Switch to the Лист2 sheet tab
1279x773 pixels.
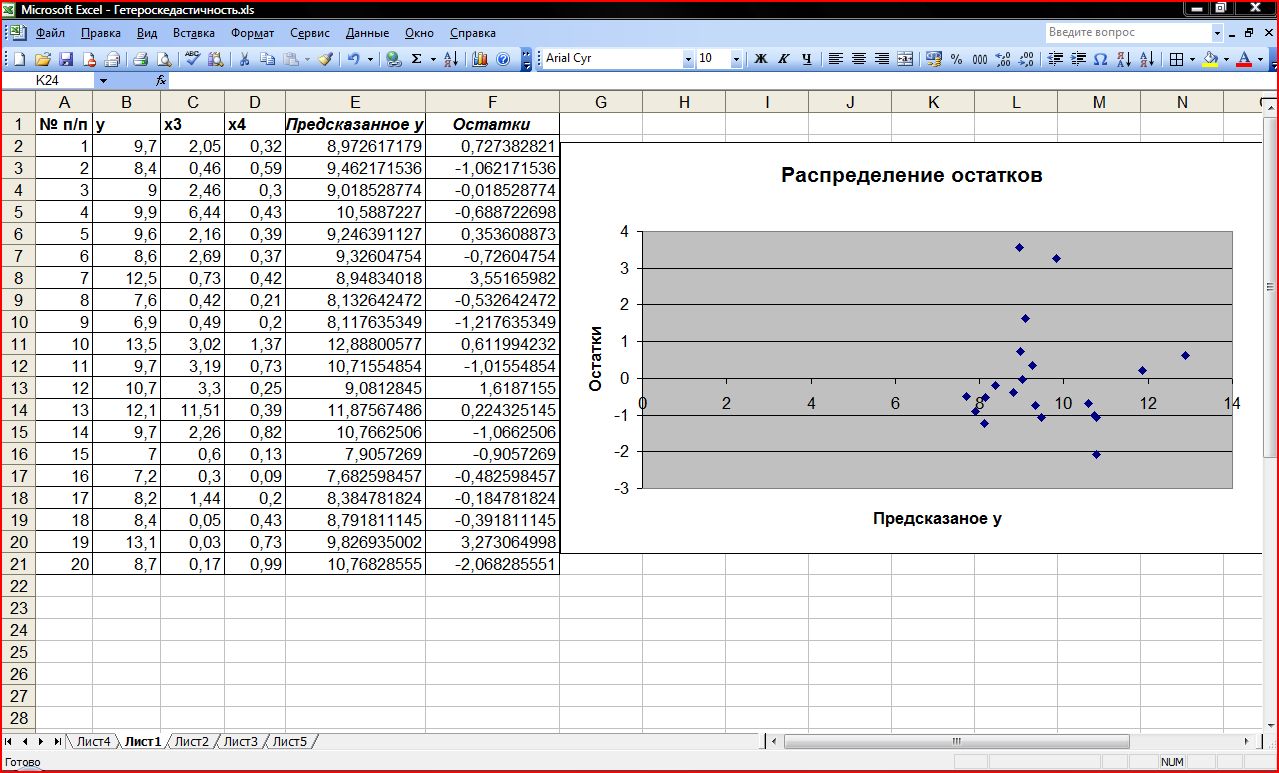click(191, 741)
